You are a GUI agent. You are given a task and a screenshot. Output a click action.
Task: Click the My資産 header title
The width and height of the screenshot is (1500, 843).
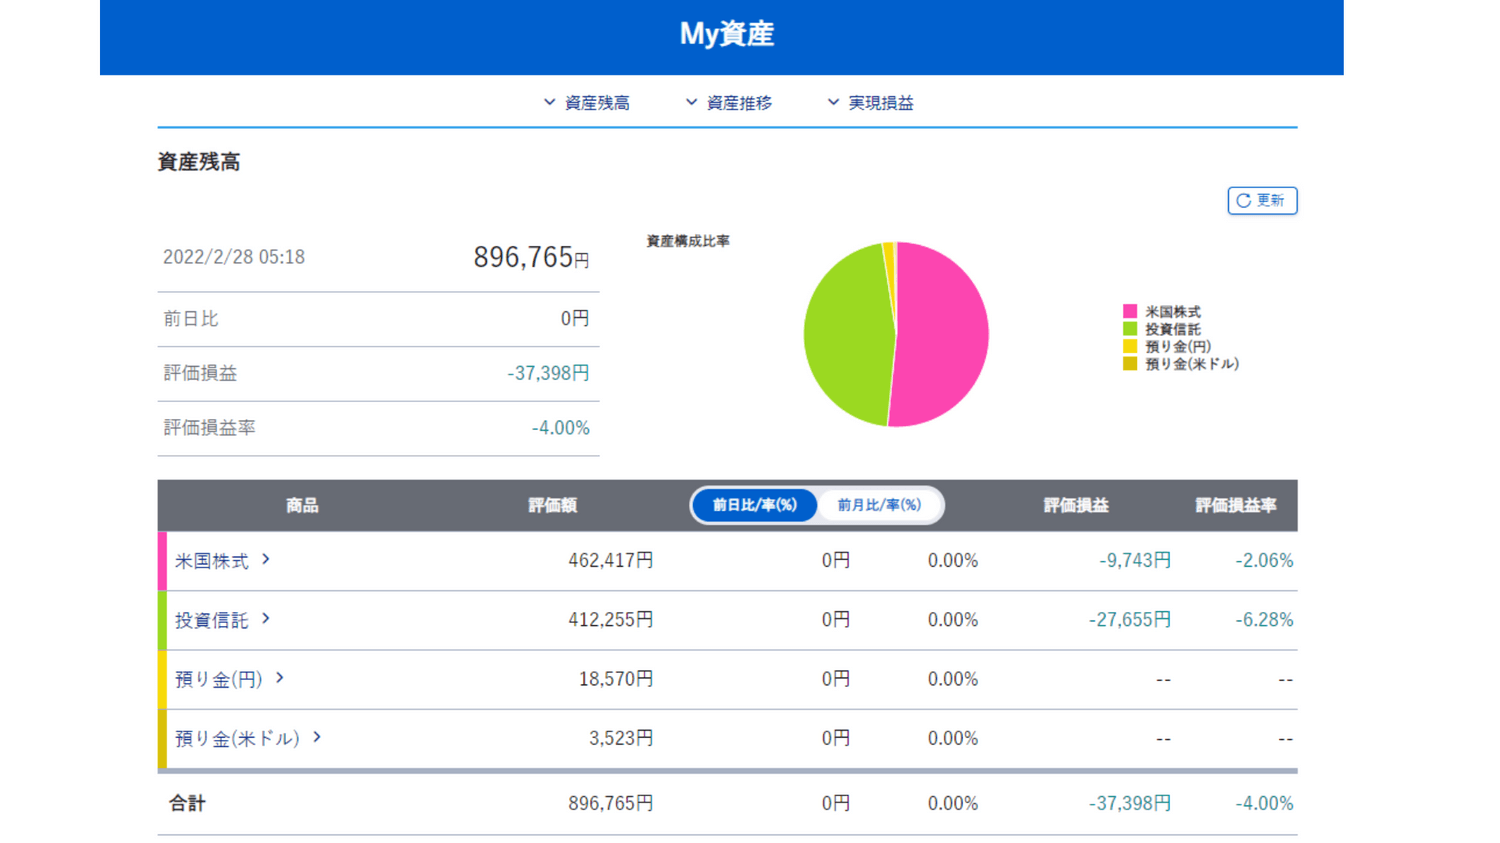pos(727,34)
